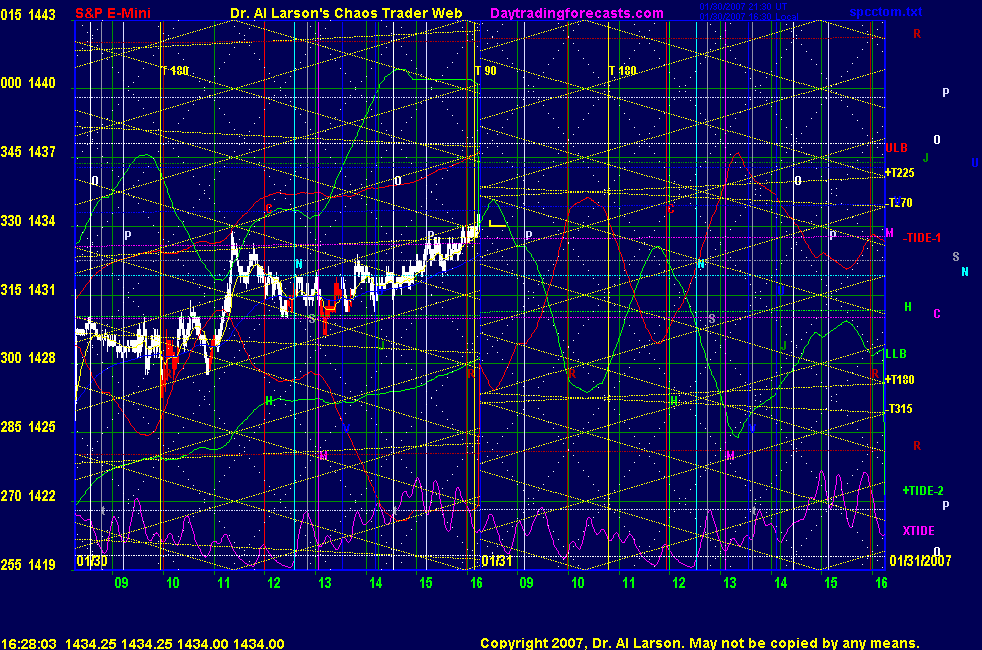The height and width of the screenshot is (650, 982).
Task: Select the +T225 line label
Action: coord(899,173)
